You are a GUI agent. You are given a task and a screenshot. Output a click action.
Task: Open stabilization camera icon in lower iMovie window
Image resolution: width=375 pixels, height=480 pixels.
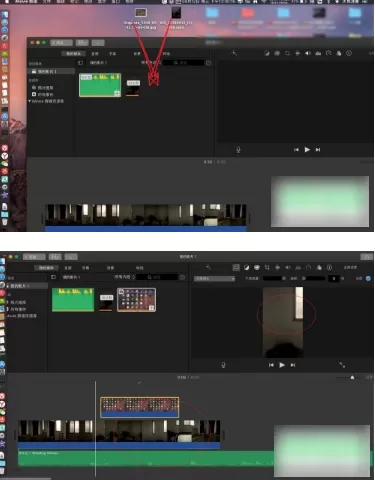pos(277,267)
